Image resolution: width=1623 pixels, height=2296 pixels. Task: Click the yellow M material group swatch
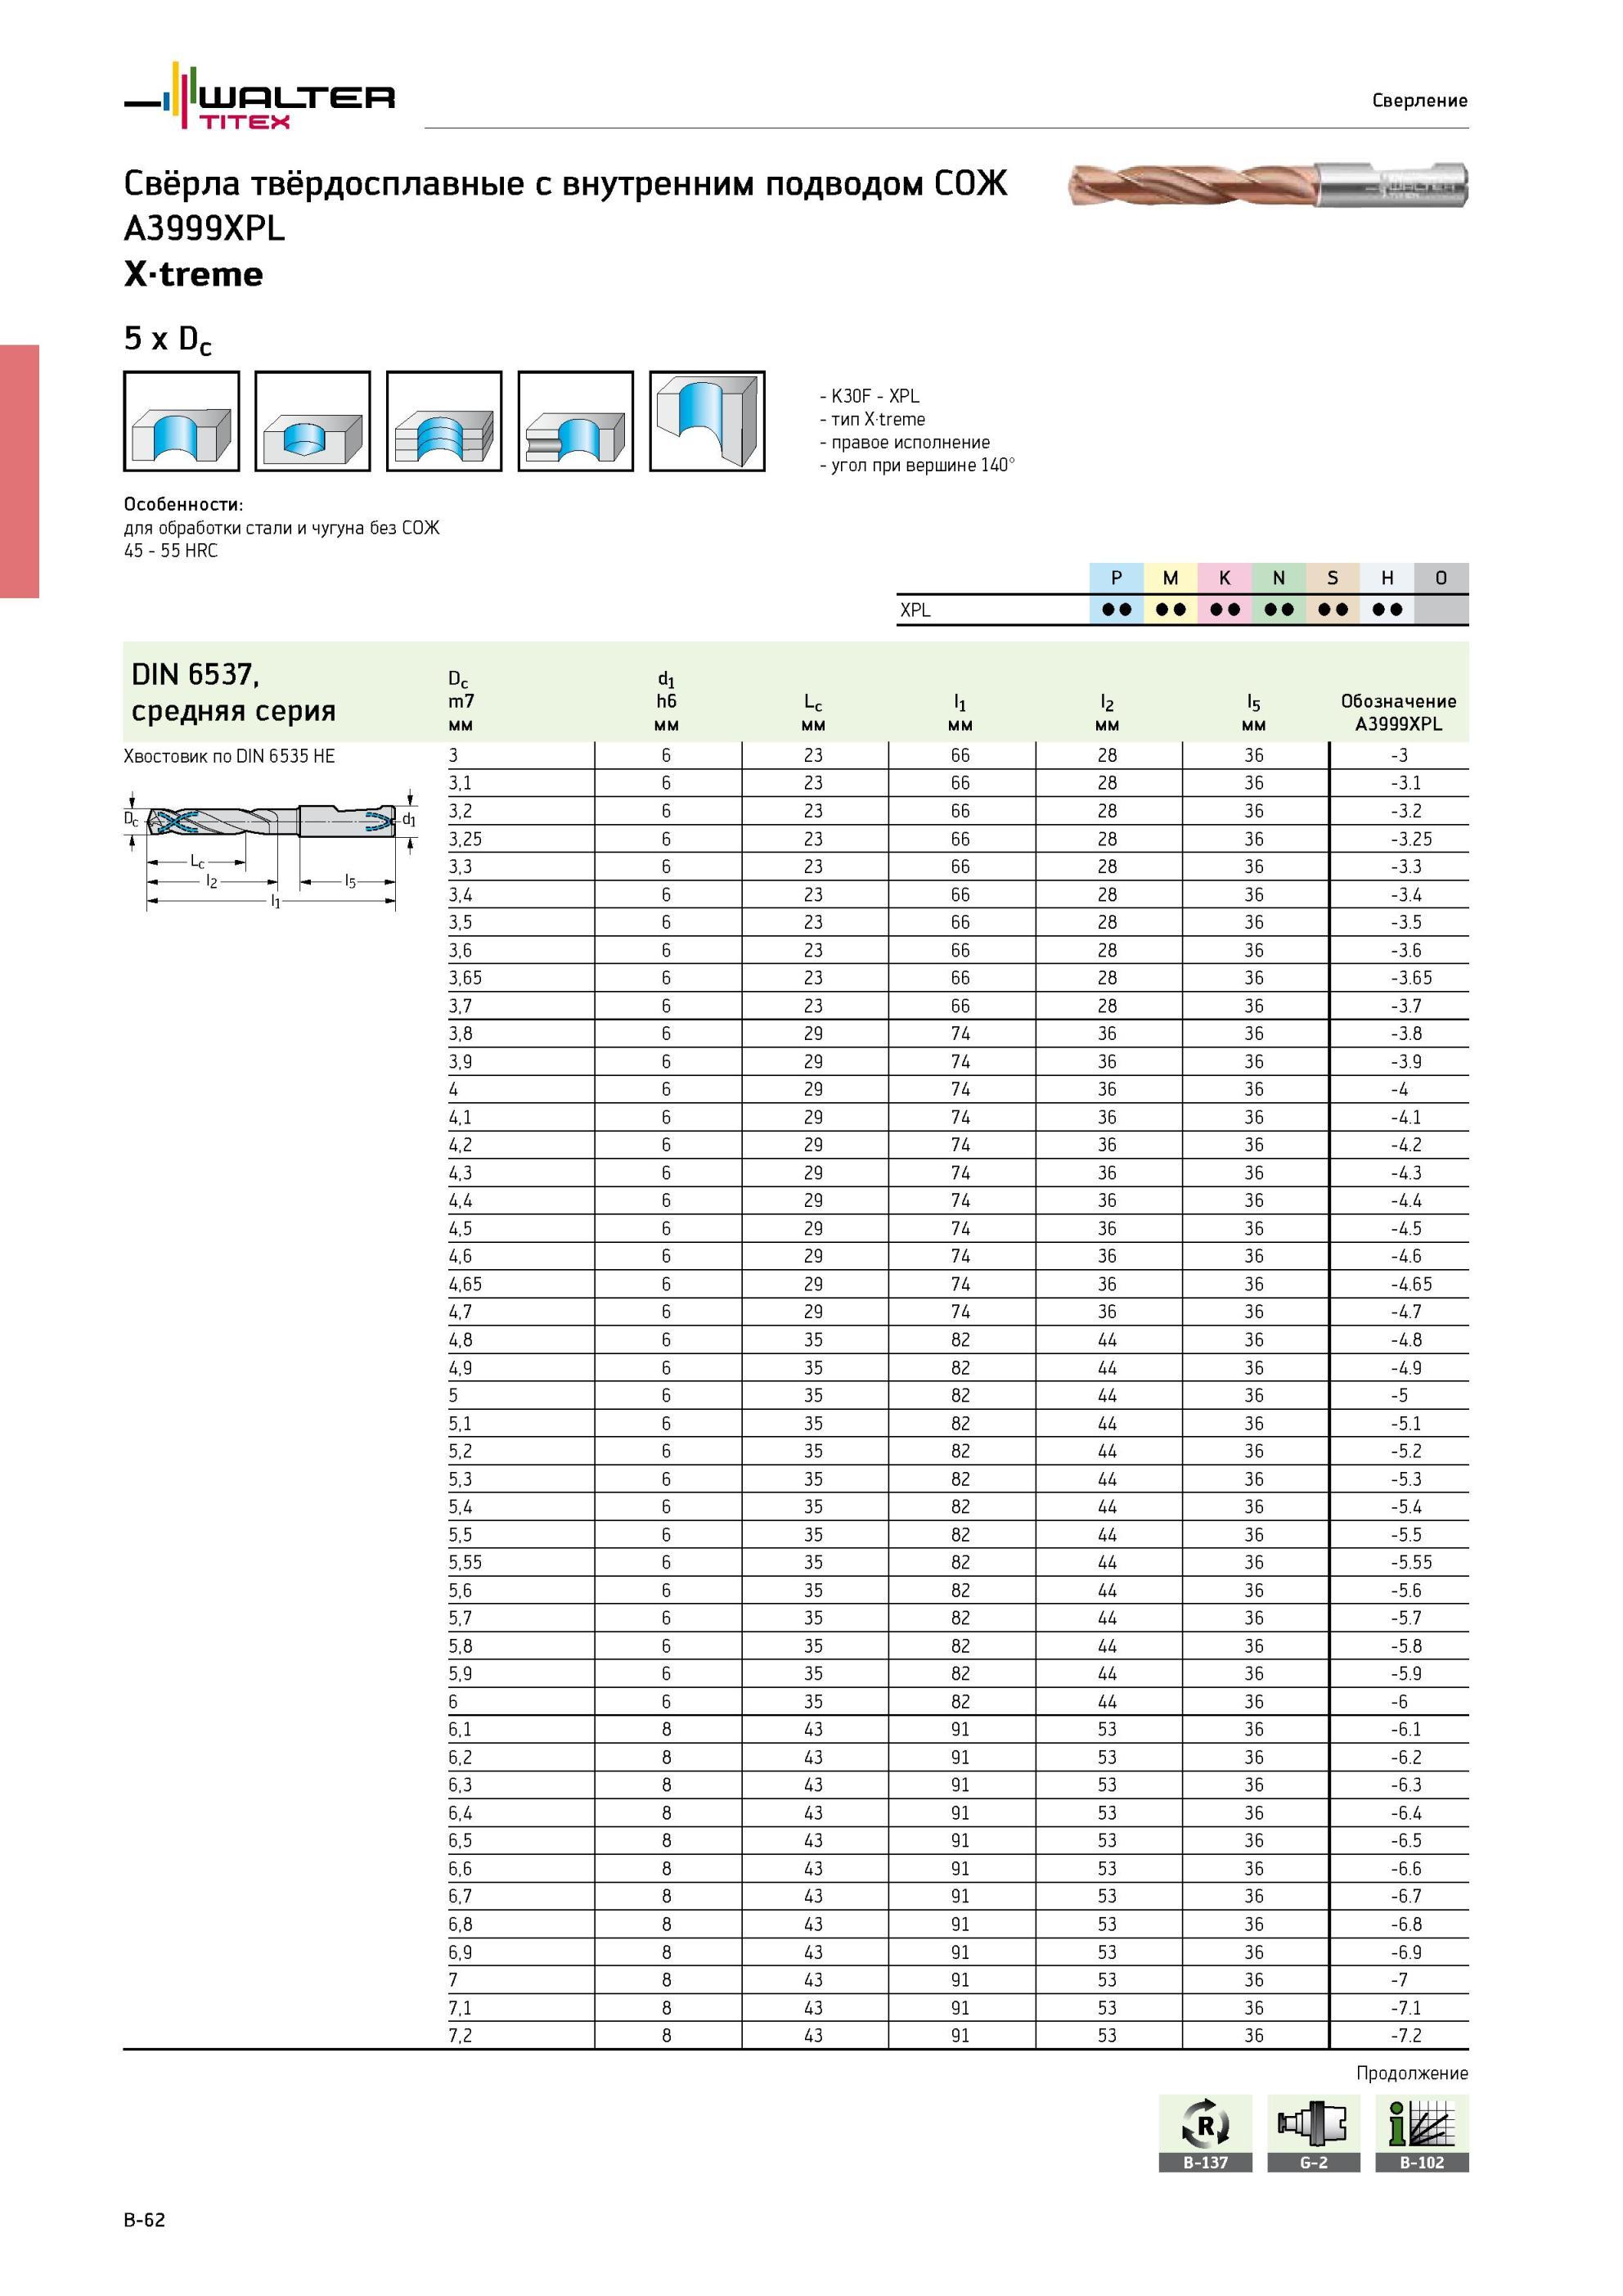(1170, 578)
